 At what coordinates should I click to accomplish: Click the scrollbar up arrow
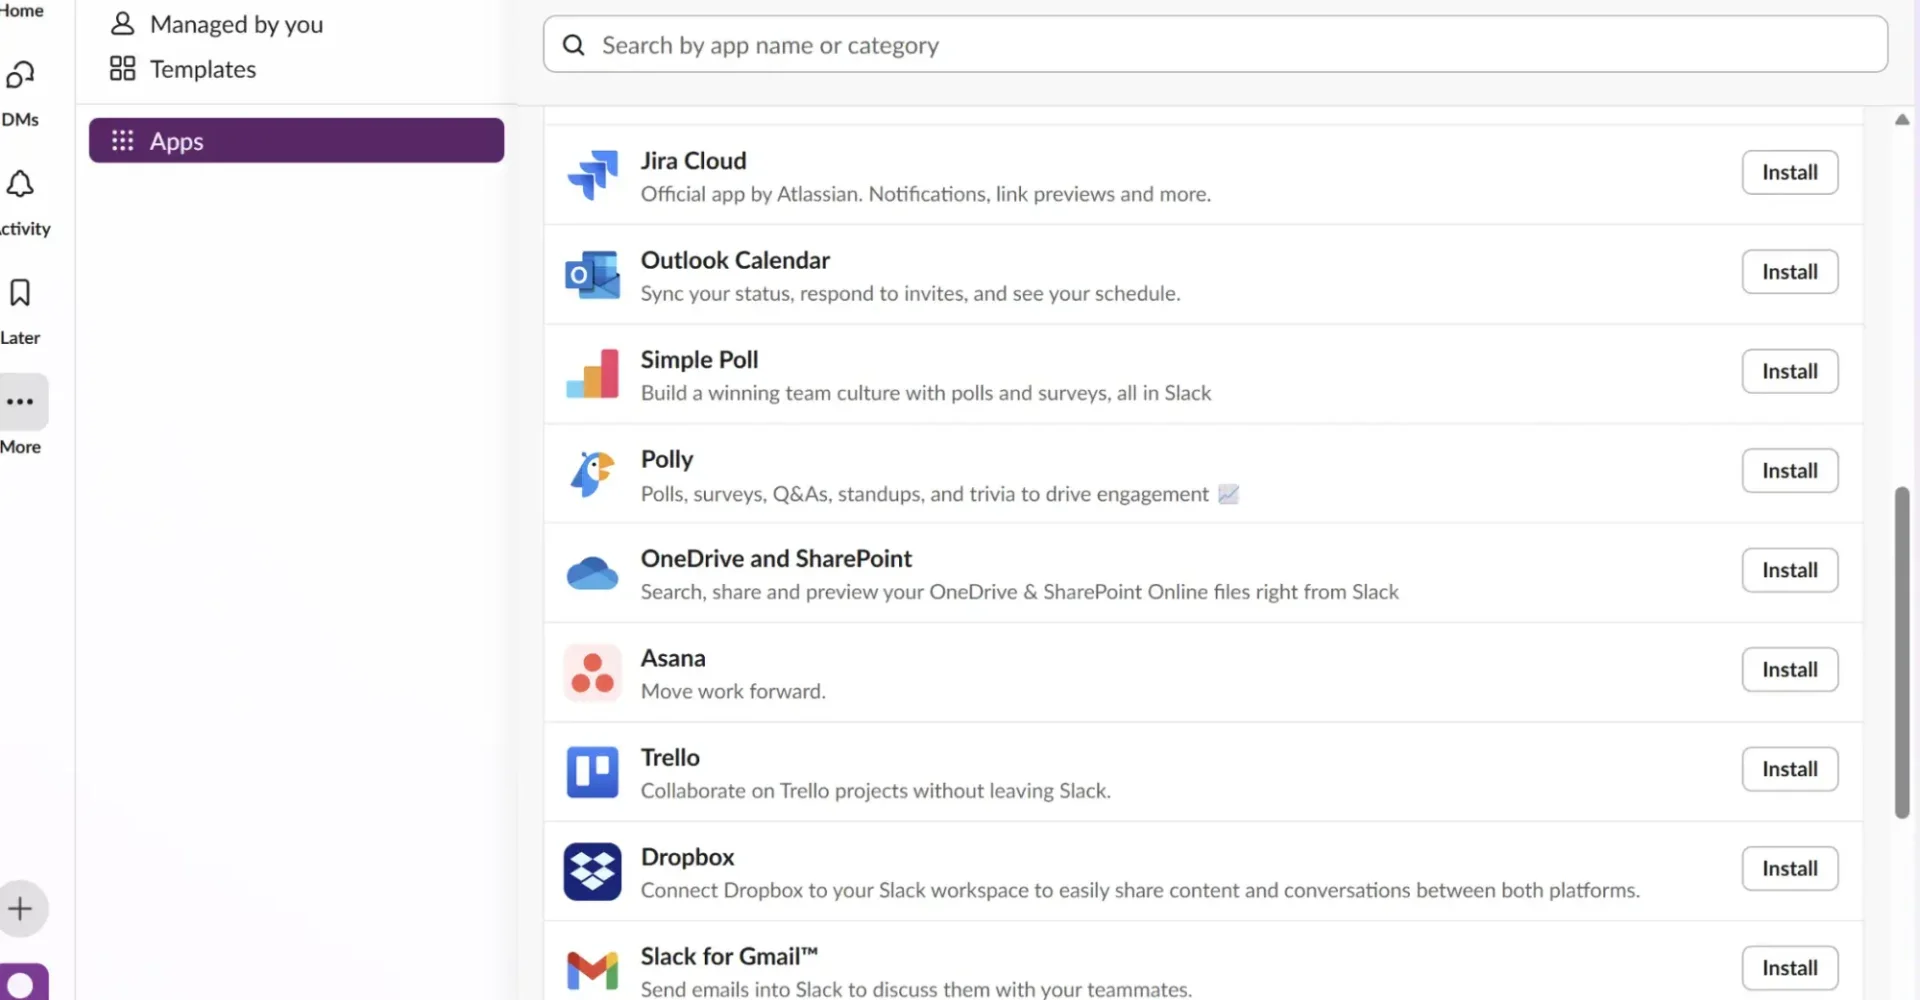coord(1902,120)
